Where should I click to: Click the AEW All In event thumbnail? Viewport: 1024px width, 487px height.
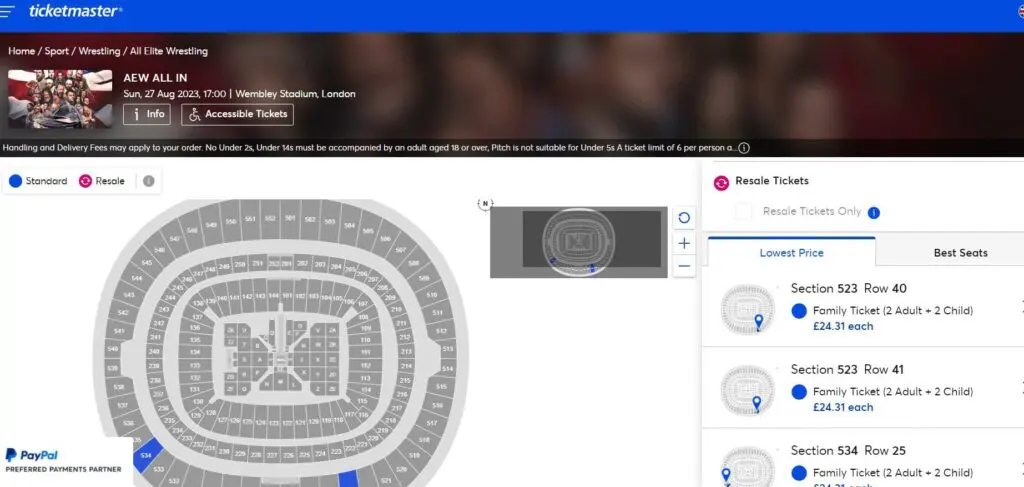click(x=59, y=98)
